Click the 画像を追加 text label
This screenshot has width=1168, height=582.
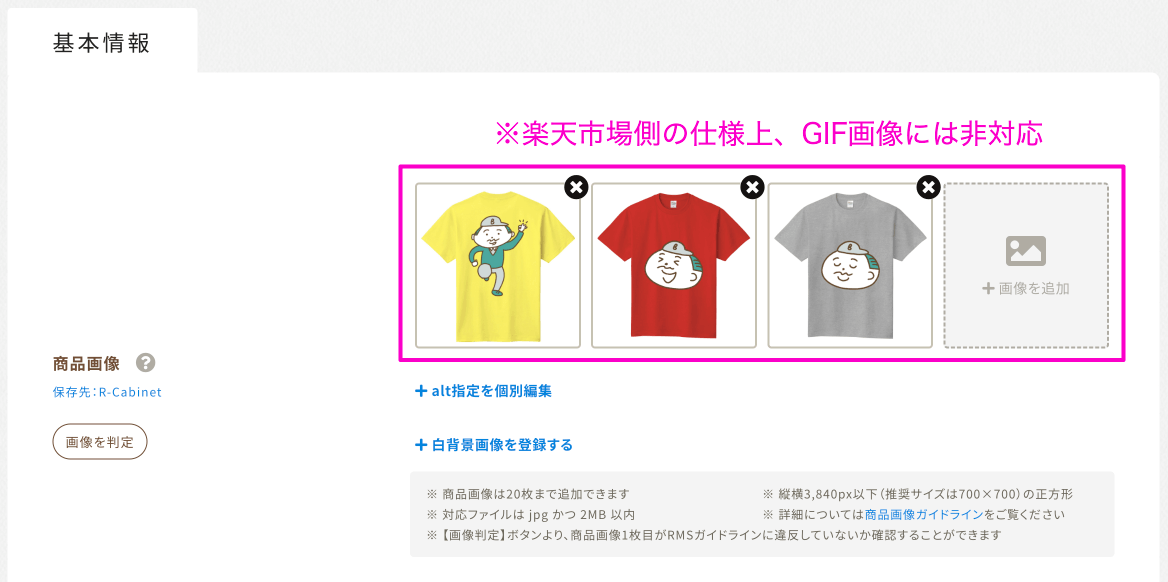click(1034, 288)
